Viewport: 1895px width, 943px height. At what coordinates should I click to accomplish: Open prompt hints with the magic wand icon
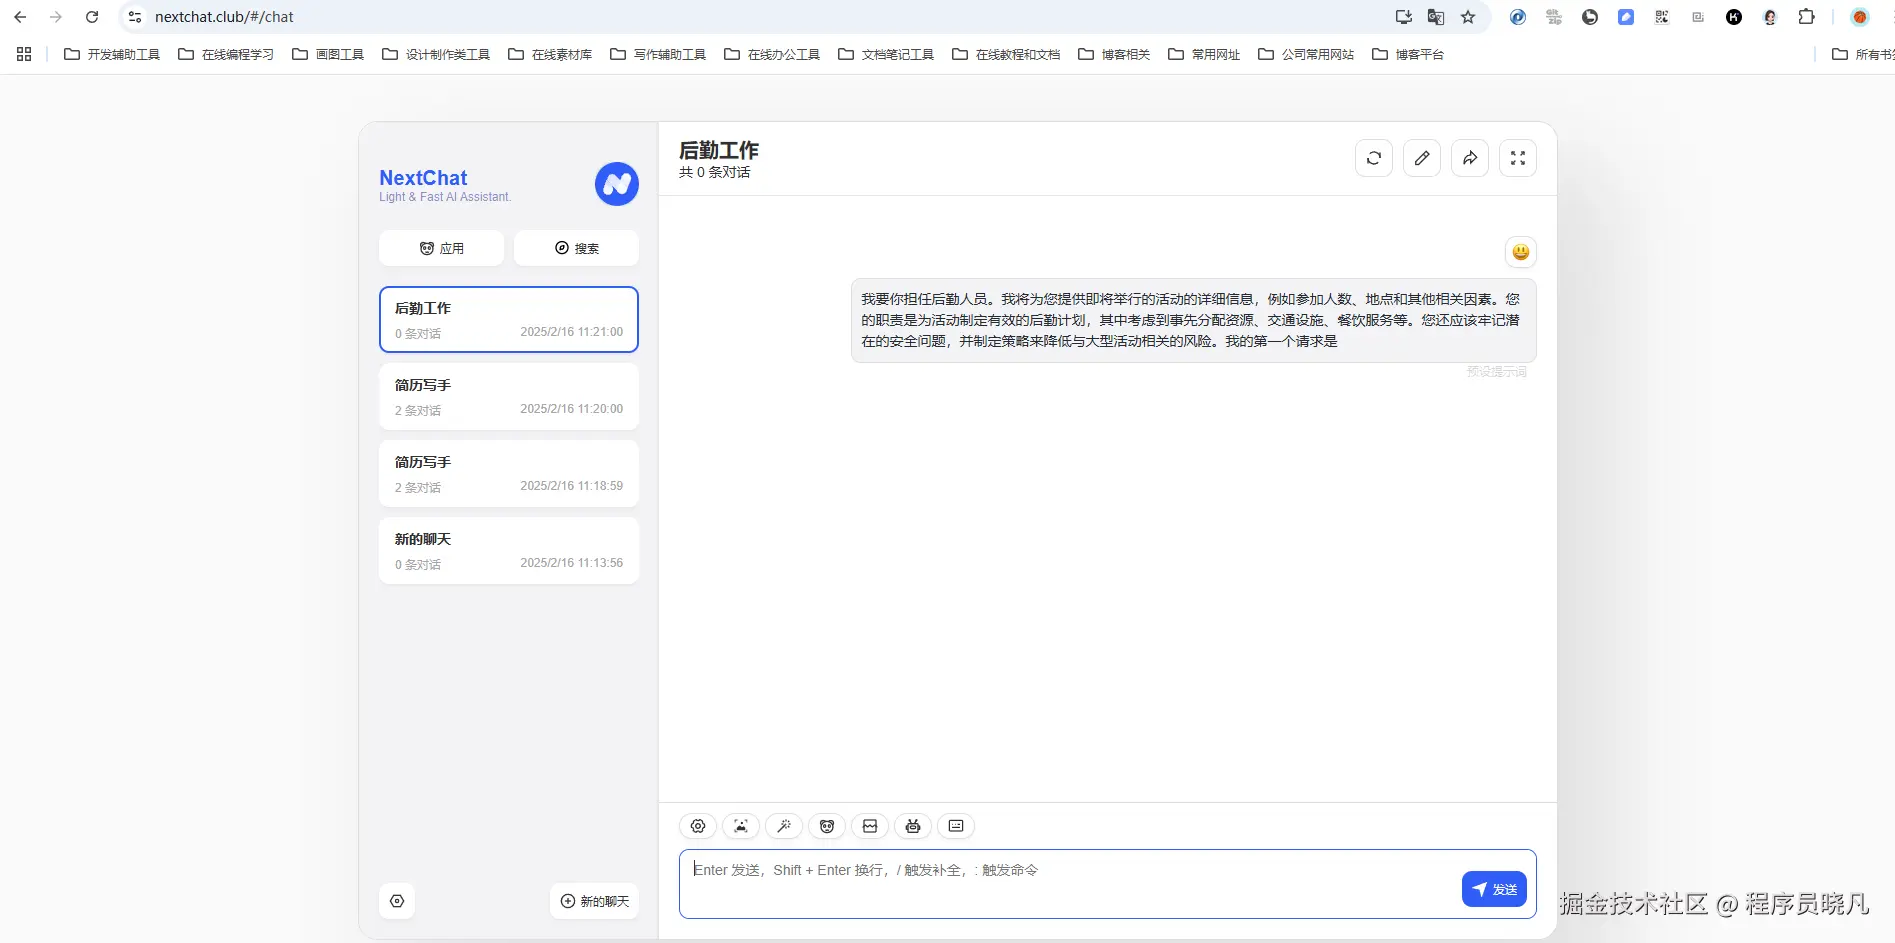783,826
